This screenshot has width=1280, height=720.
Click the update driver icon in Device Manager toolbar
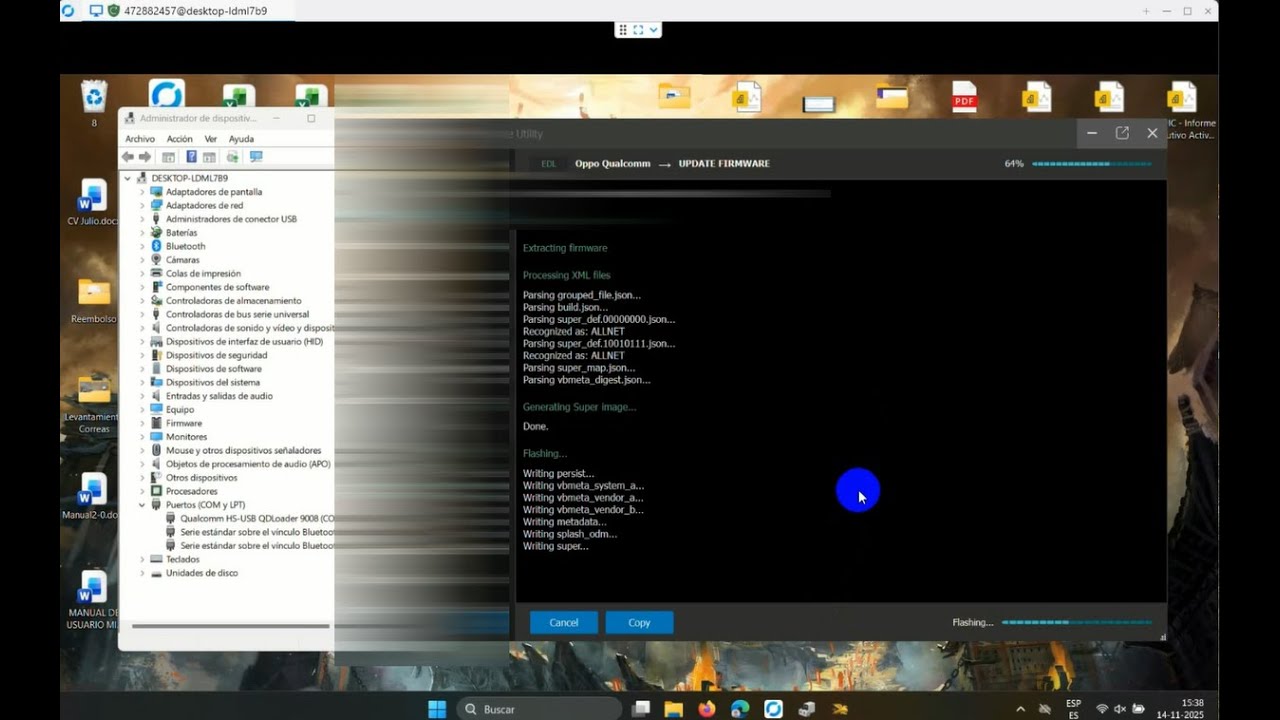click(233, 157)
